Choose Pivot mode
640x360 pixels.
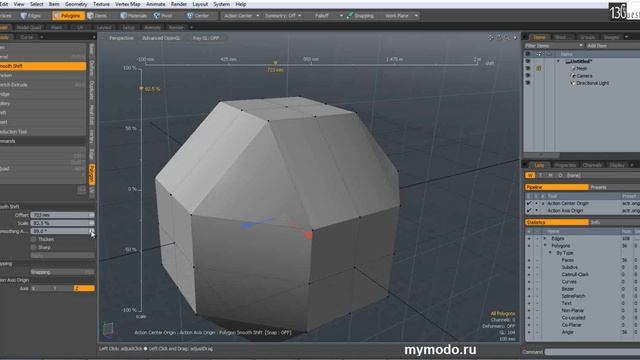coord(163,16)
